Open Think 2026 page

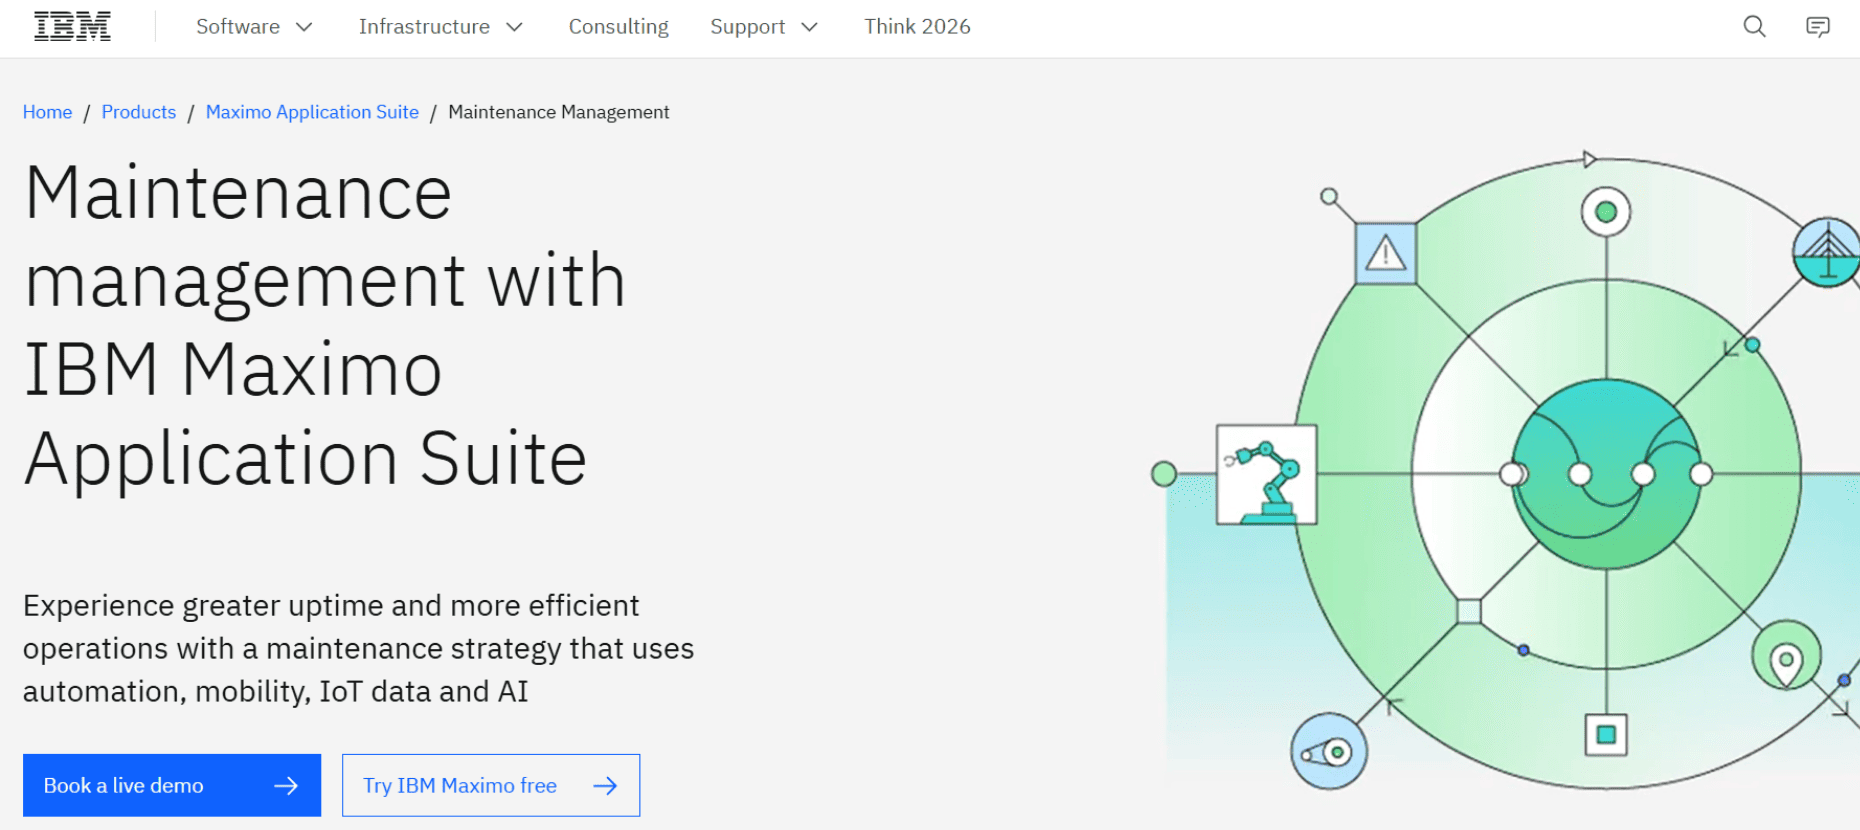917,27
